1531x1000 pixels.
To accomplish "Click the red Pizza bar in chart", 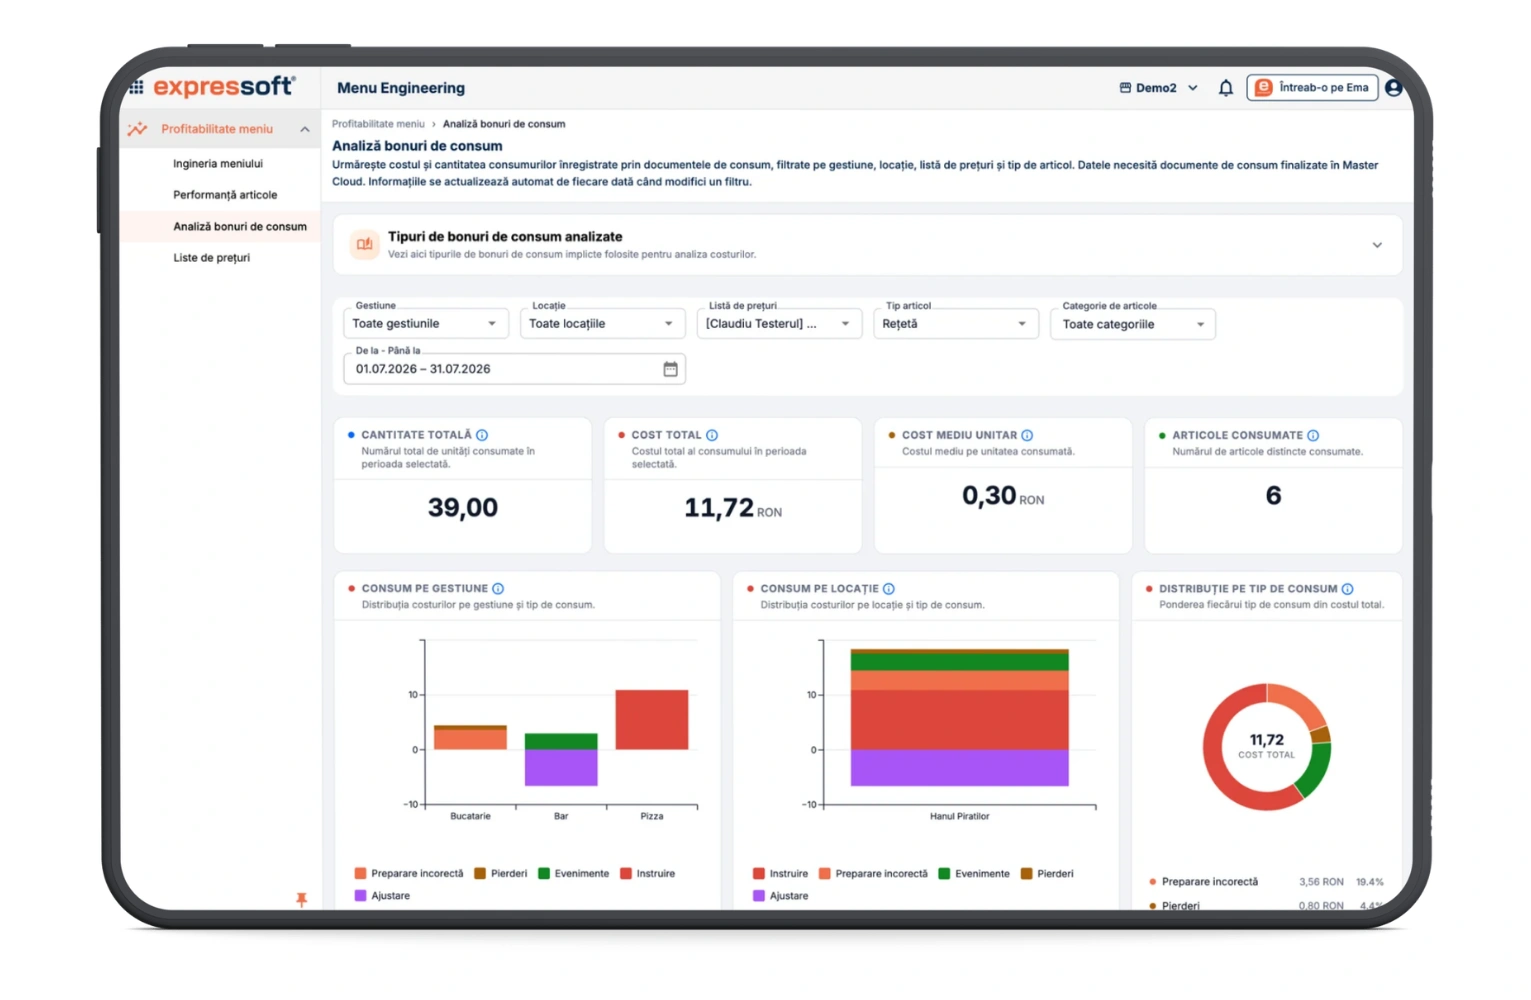I will 651,720.
